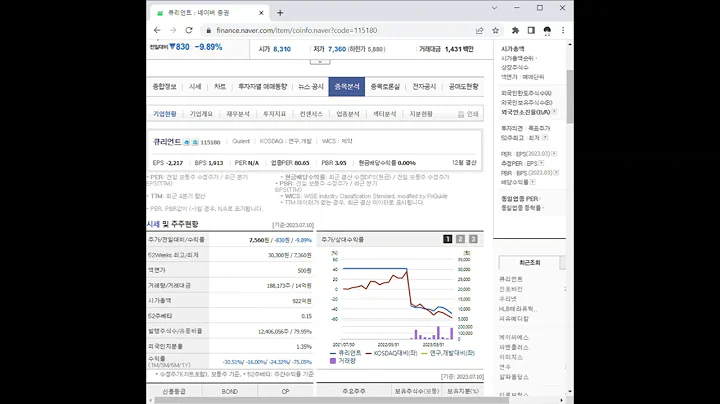Open help icon next to 외국인소진율
This screenshot has width=720, height=404.
click(x=554, y=112)
